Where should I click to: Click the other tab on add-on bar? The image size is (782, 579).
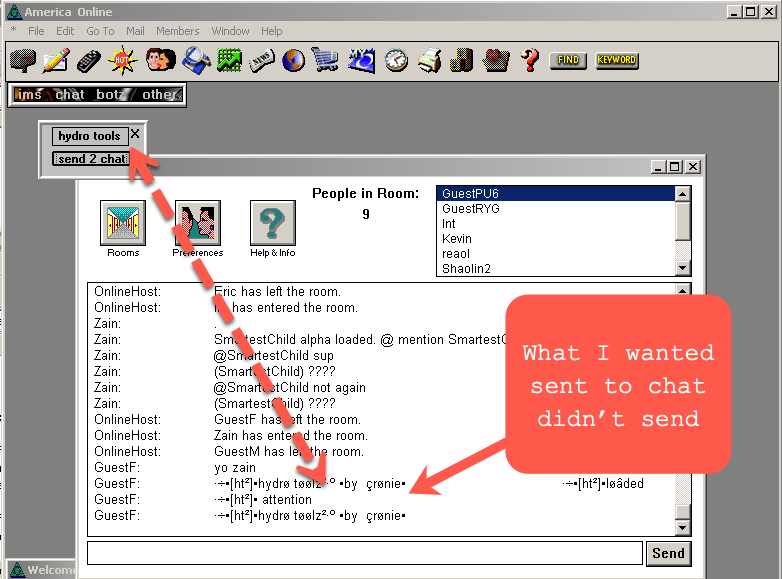(x=160, y=94)
